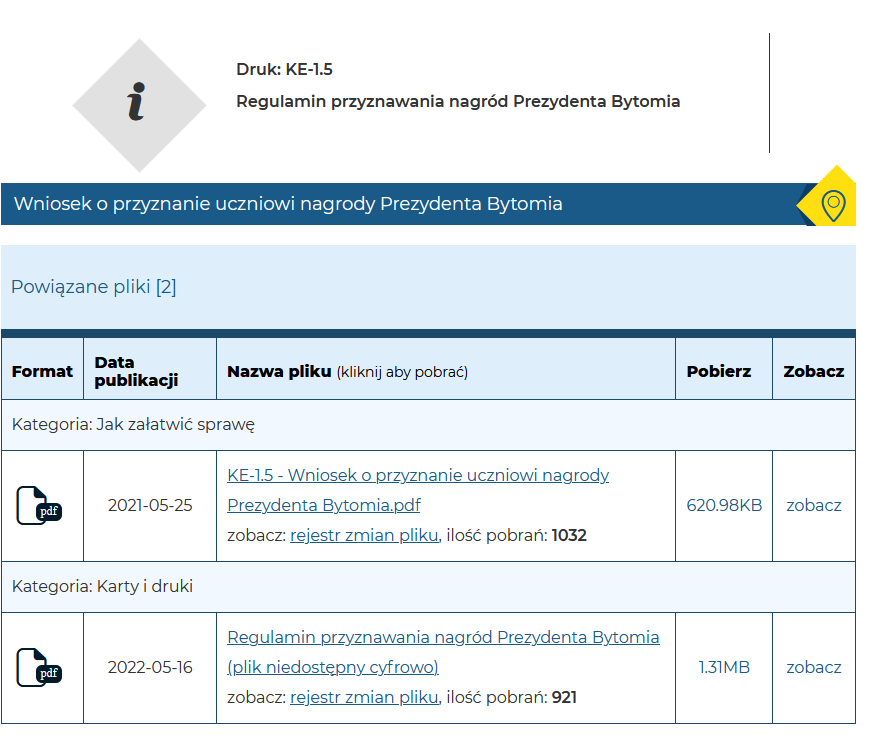Click the Powiązane pliki [2] heading
The image size is (880, 737).
94,287
